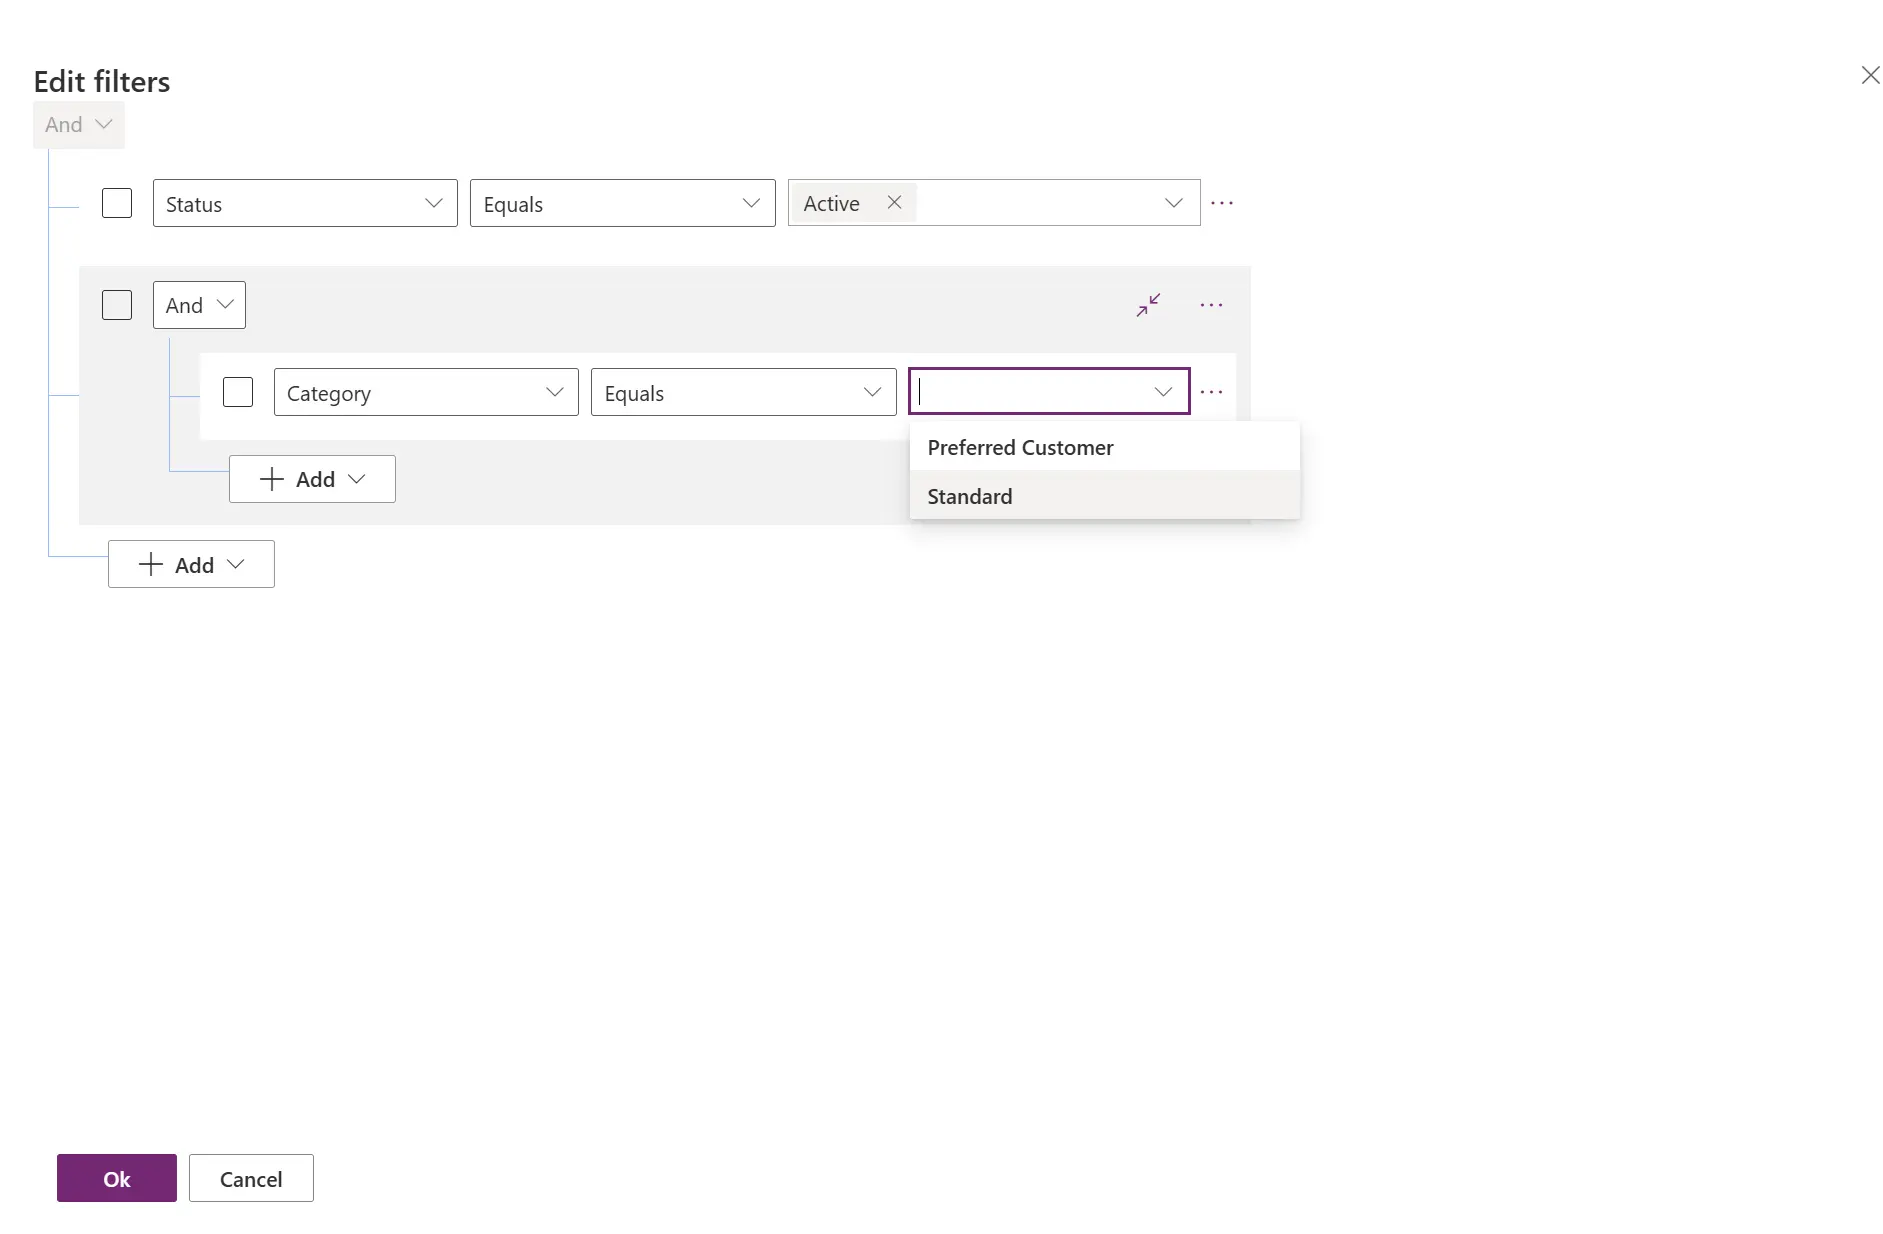Check the nested group checkbox
This screenshot has width=1883, height=1234.
tap(116, 304)
